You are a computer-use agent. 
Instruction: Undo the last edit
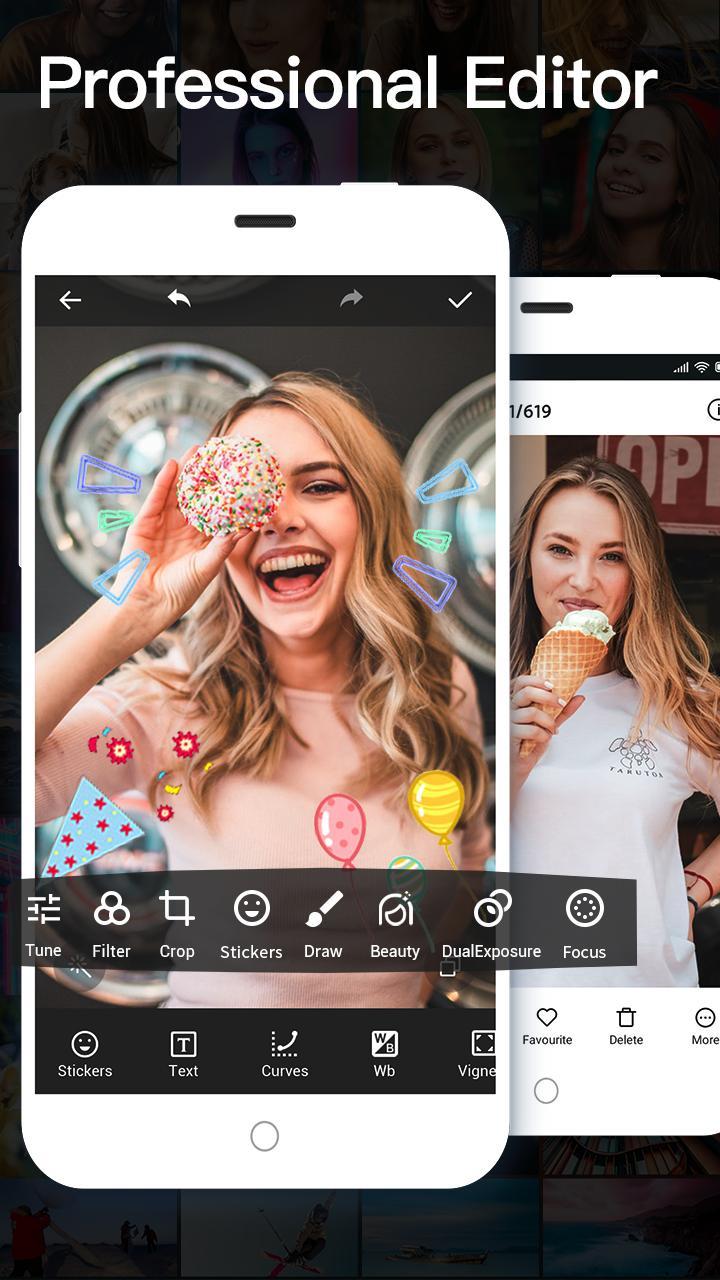[179, 299]
